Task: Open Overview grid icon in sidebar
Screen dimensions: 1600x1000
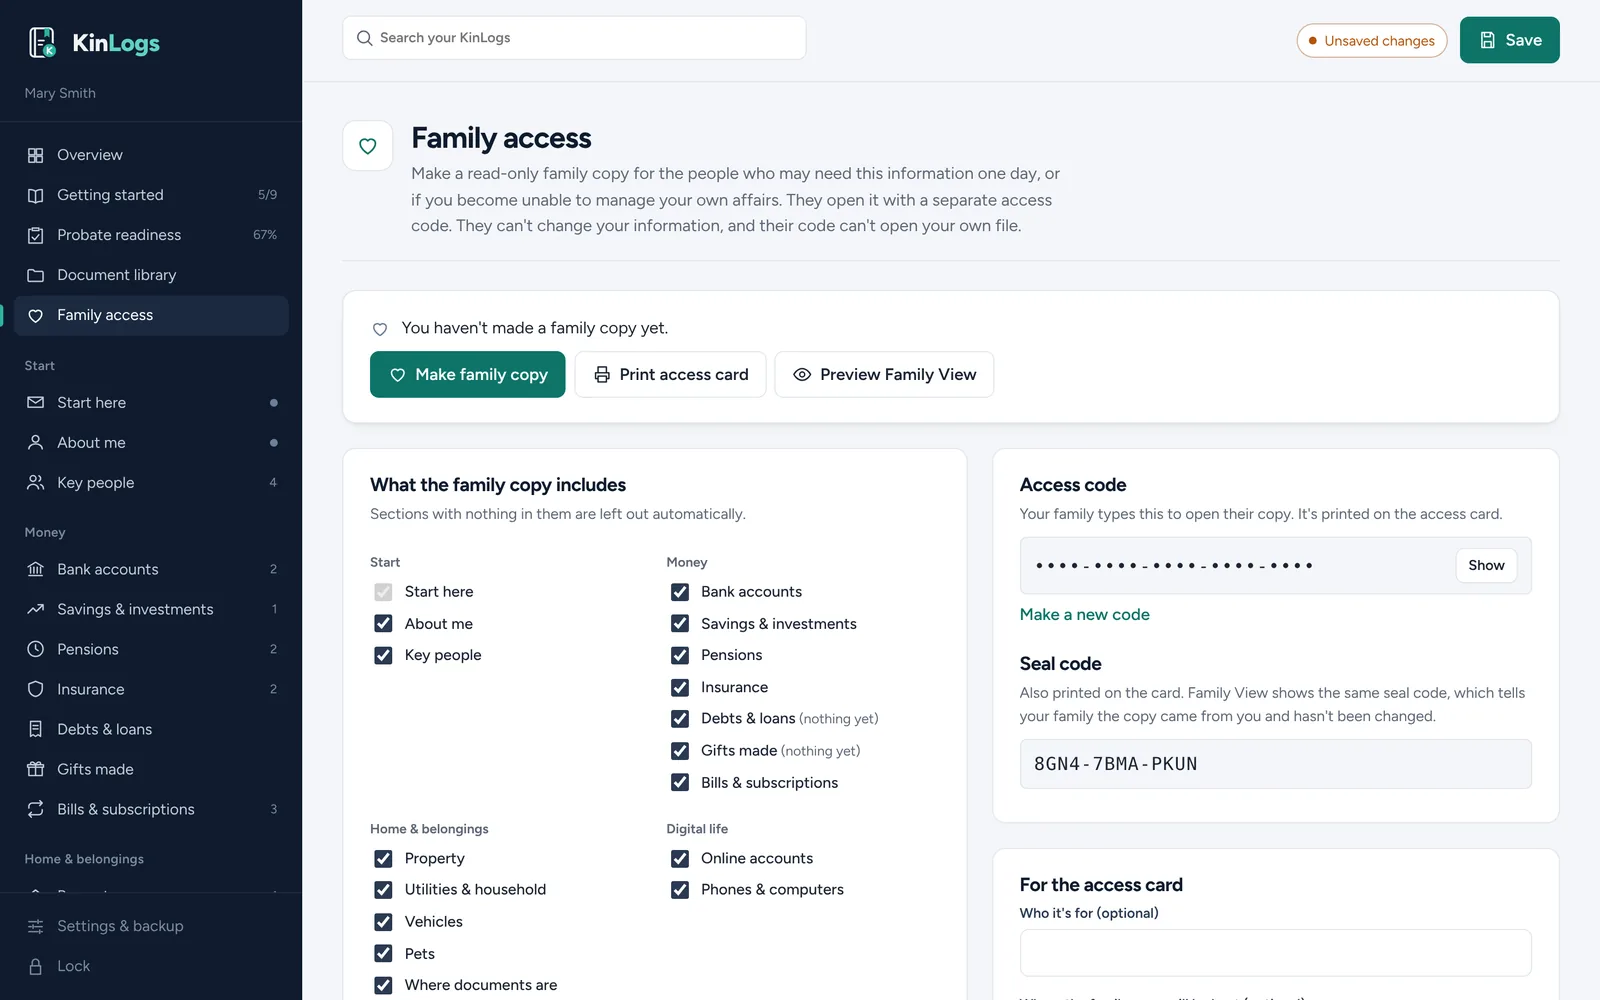Action: point(36,155)
